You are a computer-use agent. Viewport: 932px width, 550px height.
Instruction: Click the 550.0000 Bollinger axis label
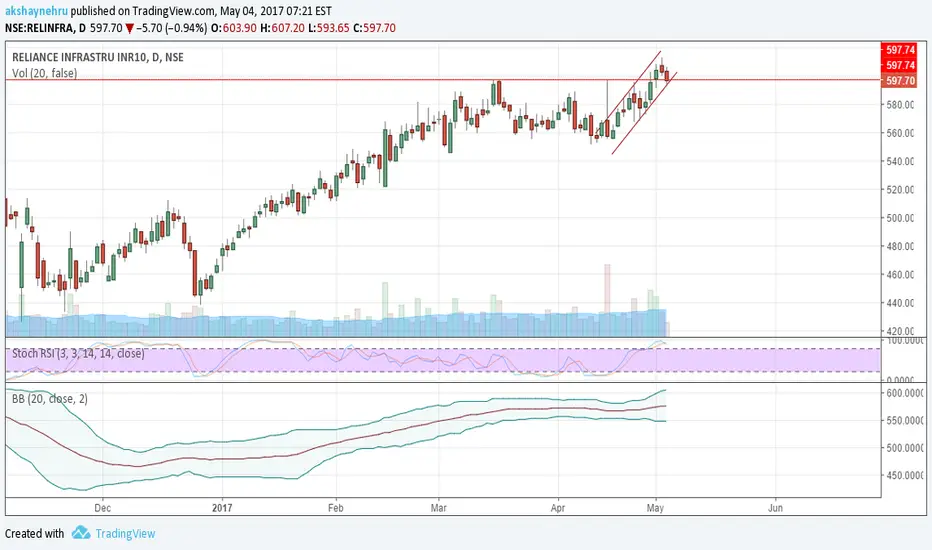tap(905, 420)
